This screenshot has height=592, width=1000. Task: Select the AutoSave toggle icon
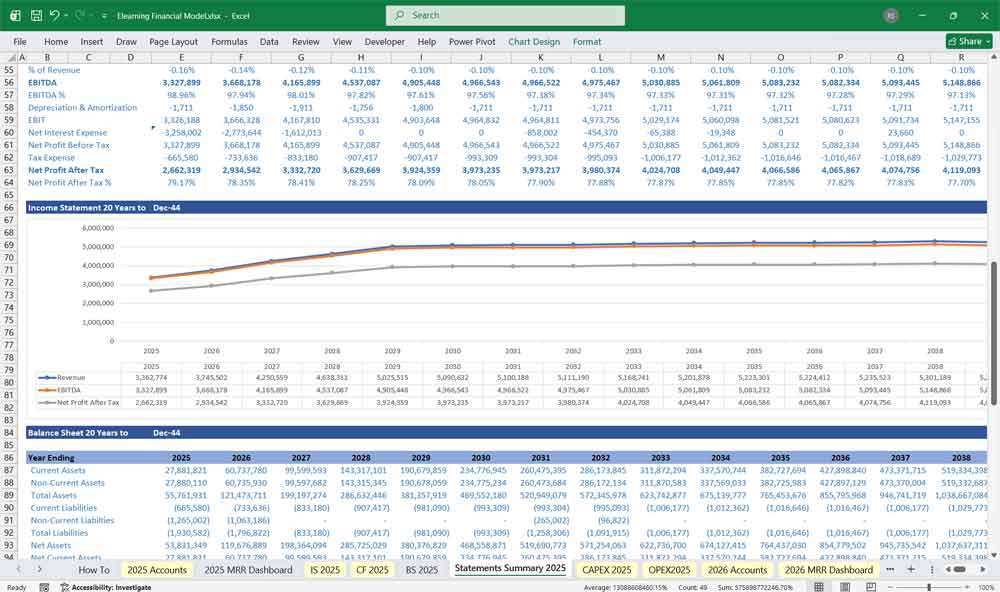pos(15,15)
